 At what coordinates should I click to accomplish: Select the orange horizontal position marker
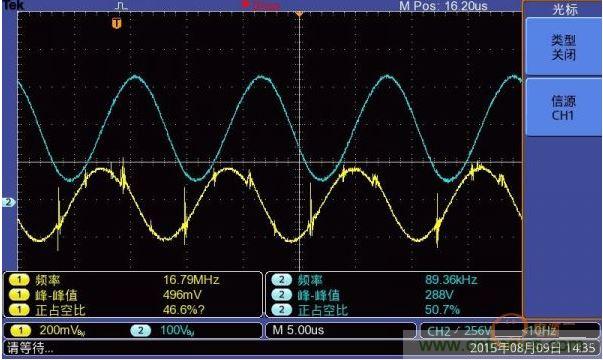[x=299, y=13]
